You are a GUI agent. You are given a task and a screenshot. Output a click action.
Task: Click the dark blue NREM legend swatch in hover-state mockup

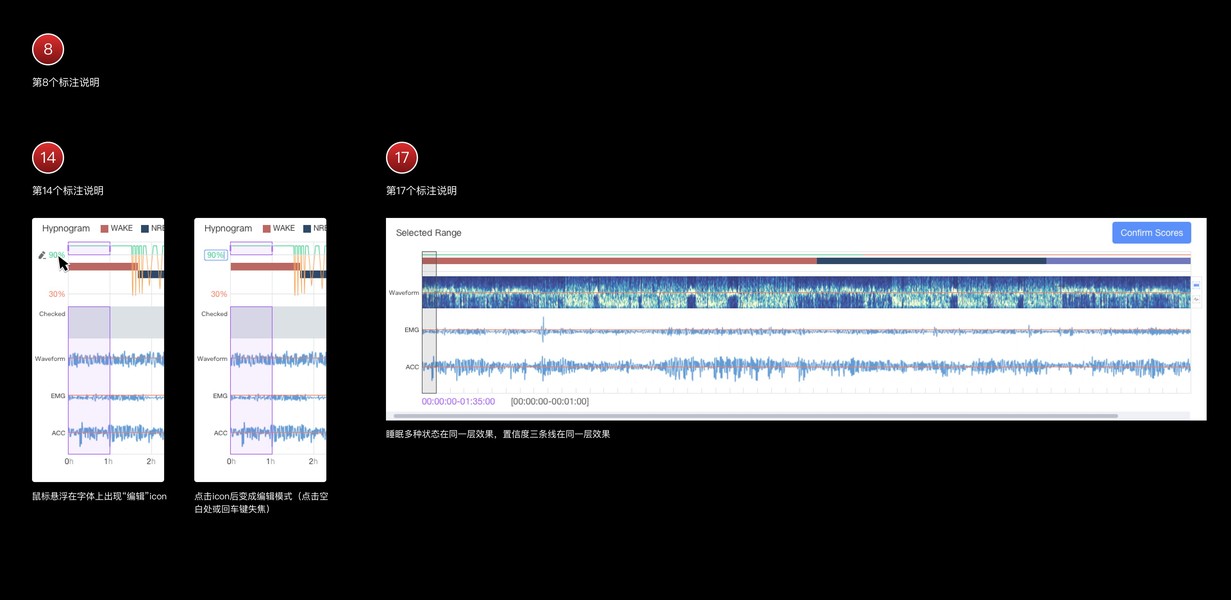coord(145,228)
